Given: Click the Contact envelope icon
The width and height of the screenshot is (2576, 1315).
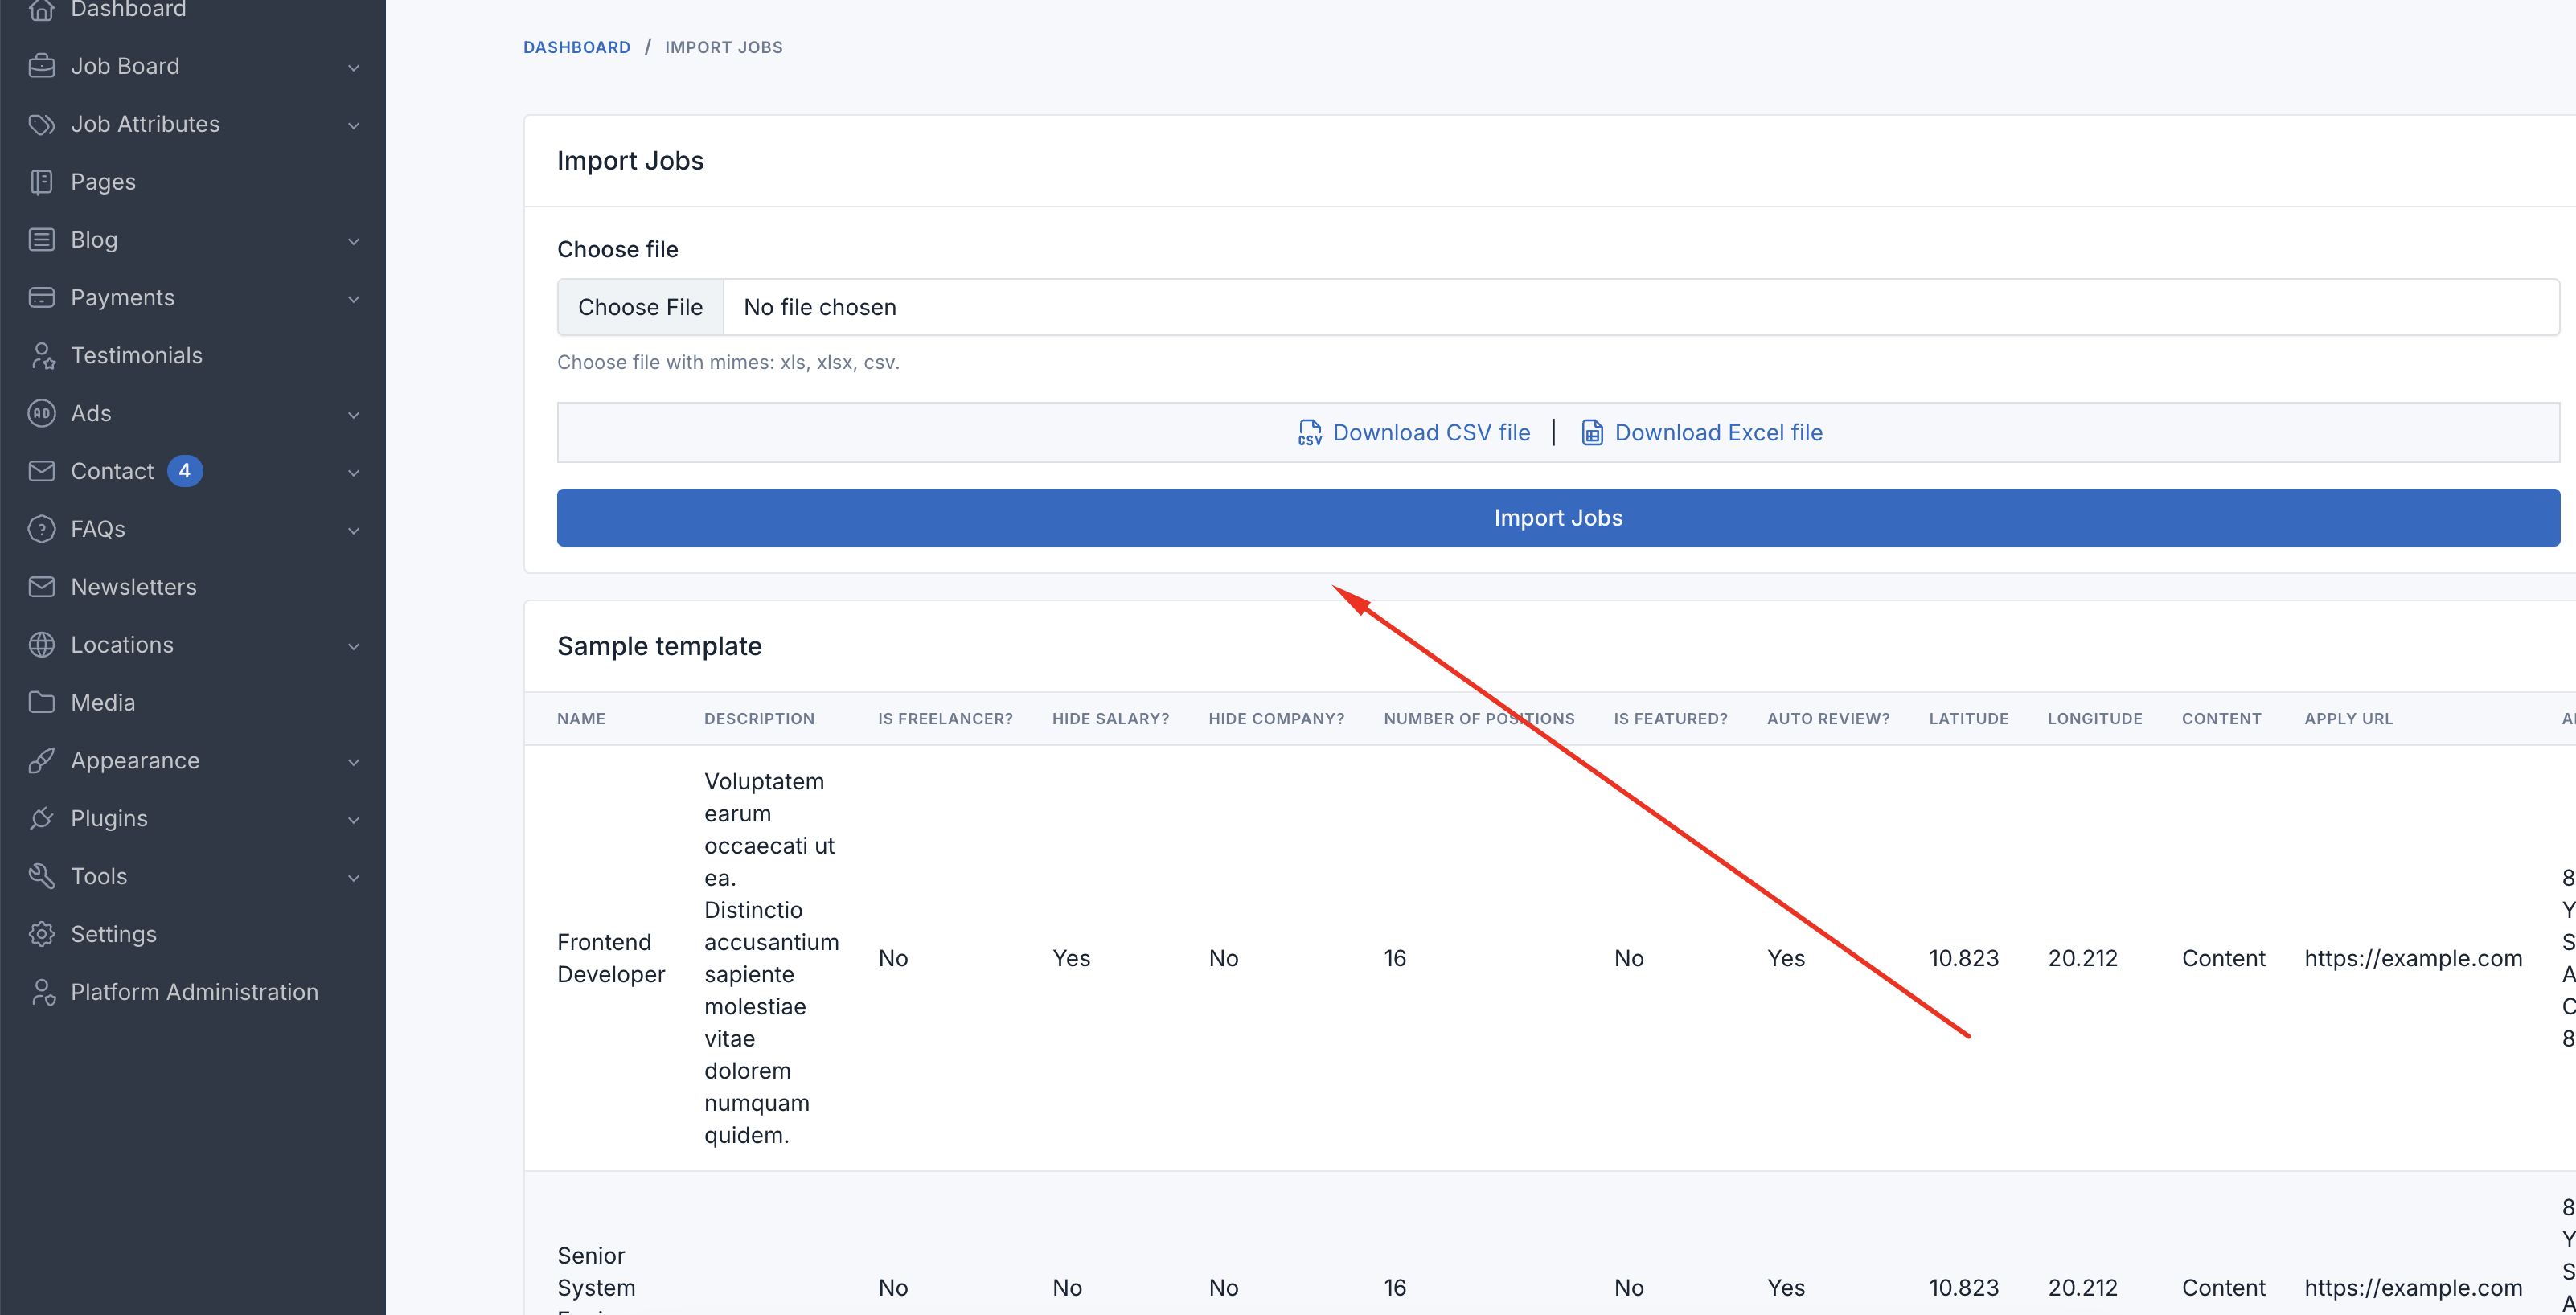Looking at the screenshot, I should click(x=41, y=471).
